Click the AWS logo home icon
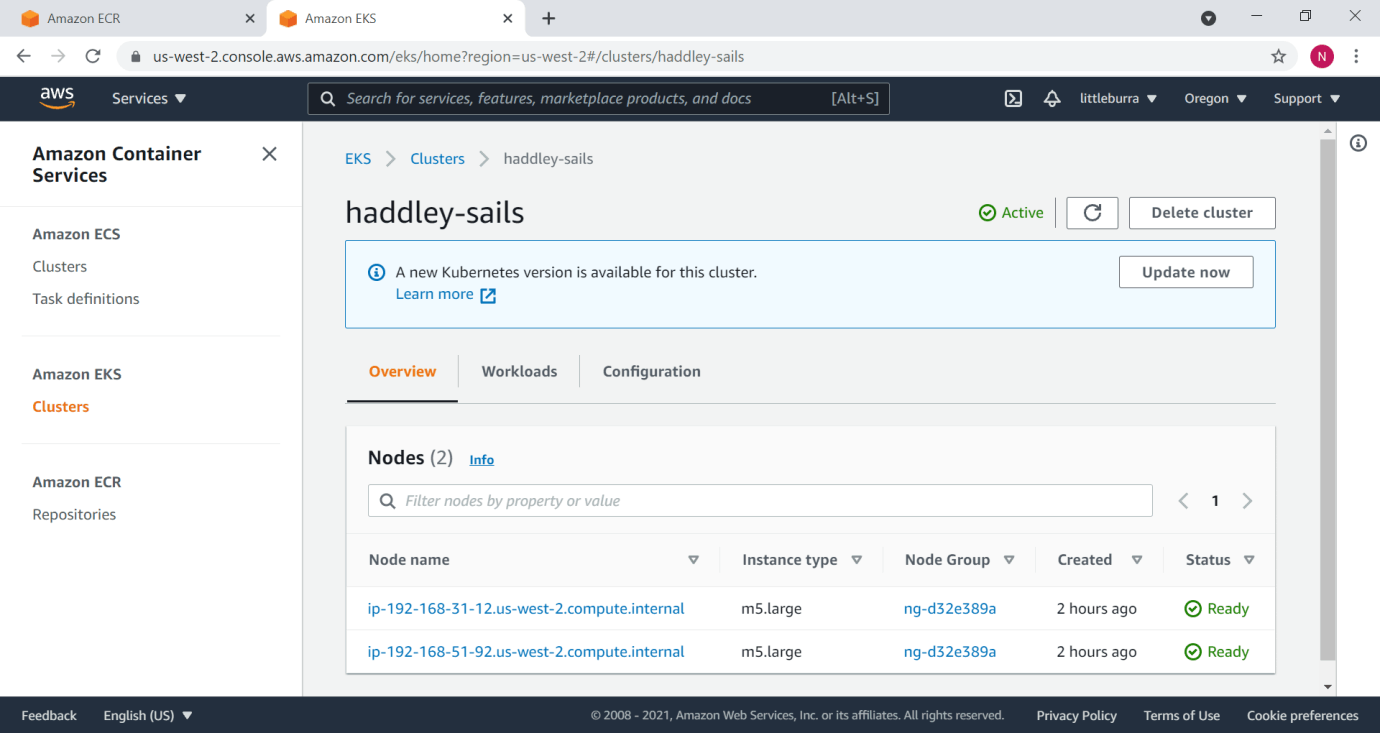The width and height of the screenshot is (1380, 733). pos(57,98)
